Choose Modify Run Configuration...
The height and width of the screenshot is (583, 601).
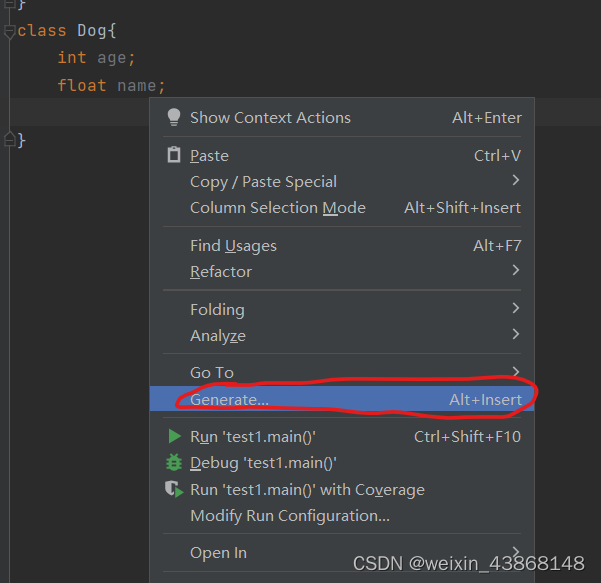click(x=342, y=516)
